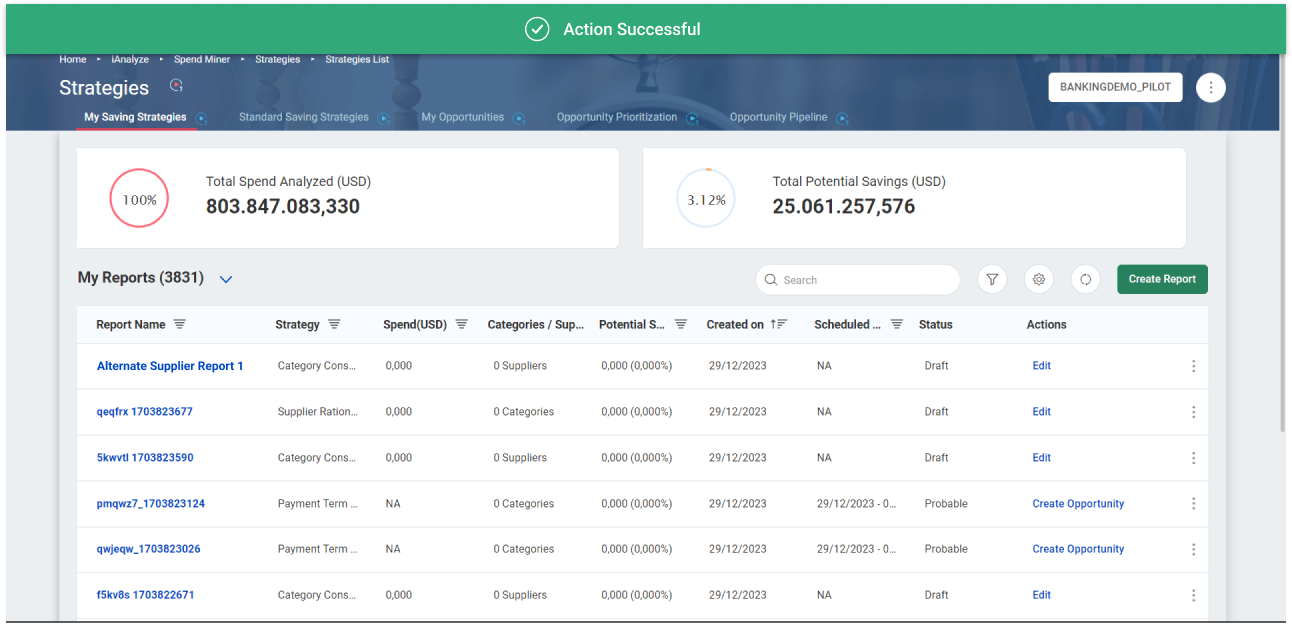The image size is (1292, 624).
Task: Open kebab menu for pmqwz7_1703823124 row
Action: coord(1193,504)
